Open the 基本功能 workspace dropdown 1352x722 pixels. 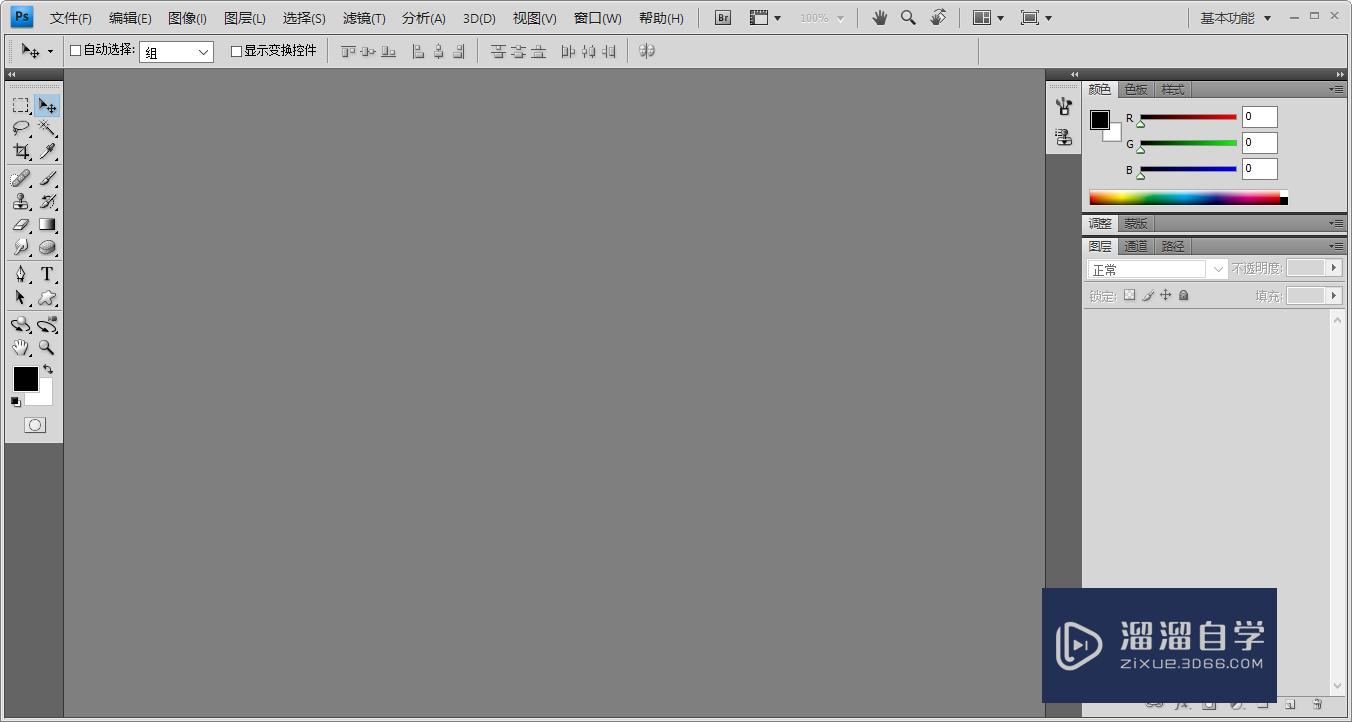1236,18
